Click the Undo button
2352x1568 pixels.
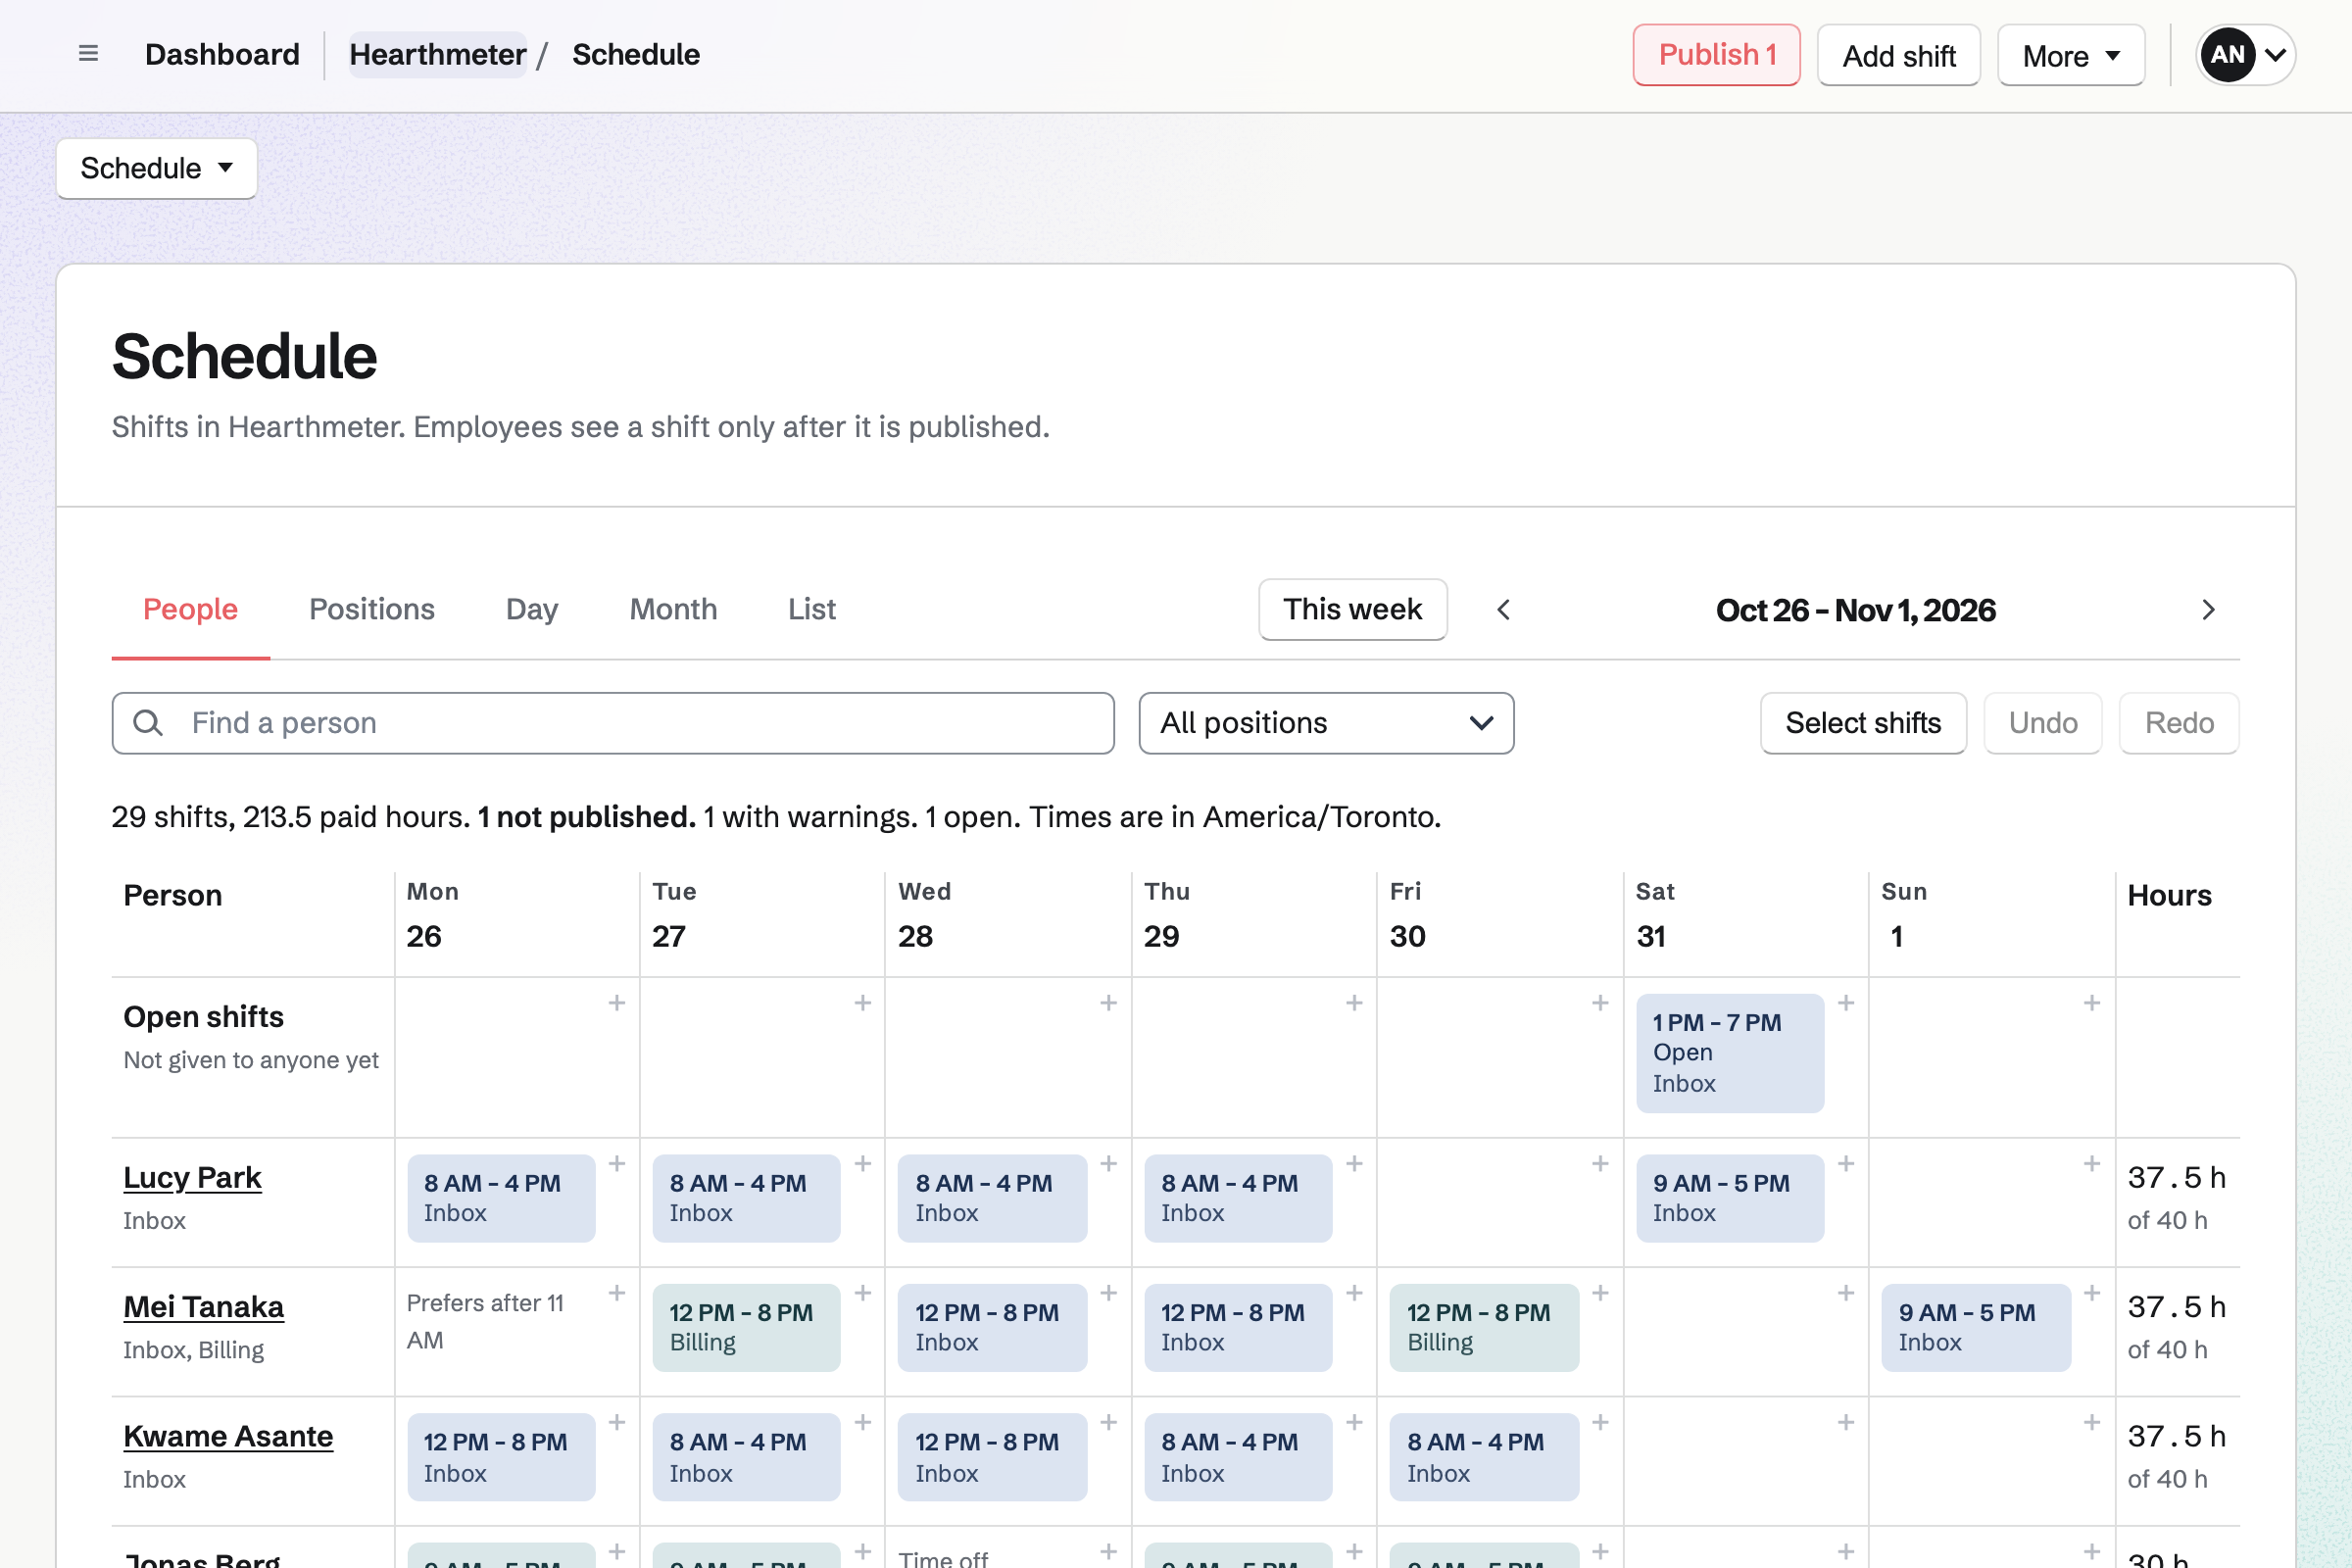pyautogui.click(x=2043, y=723)
